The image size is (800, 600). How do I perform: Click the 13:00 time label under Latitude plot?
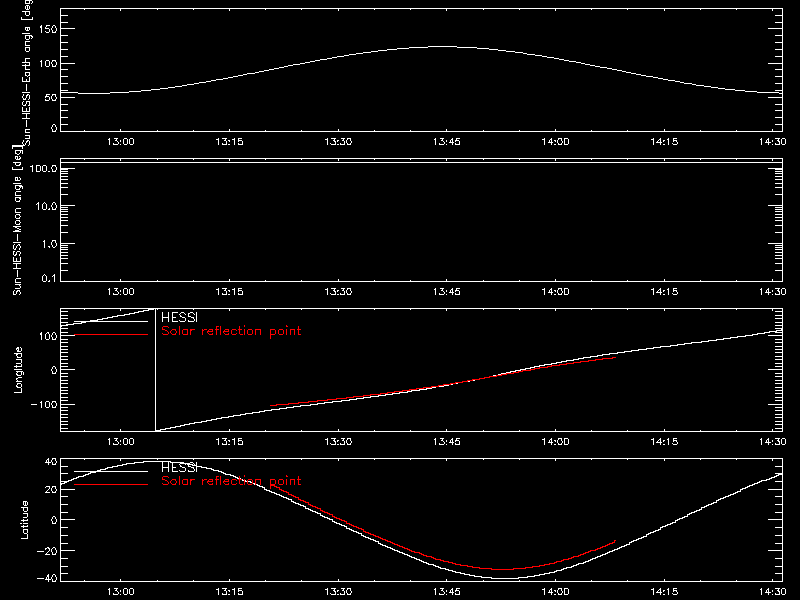click(121, 592)
